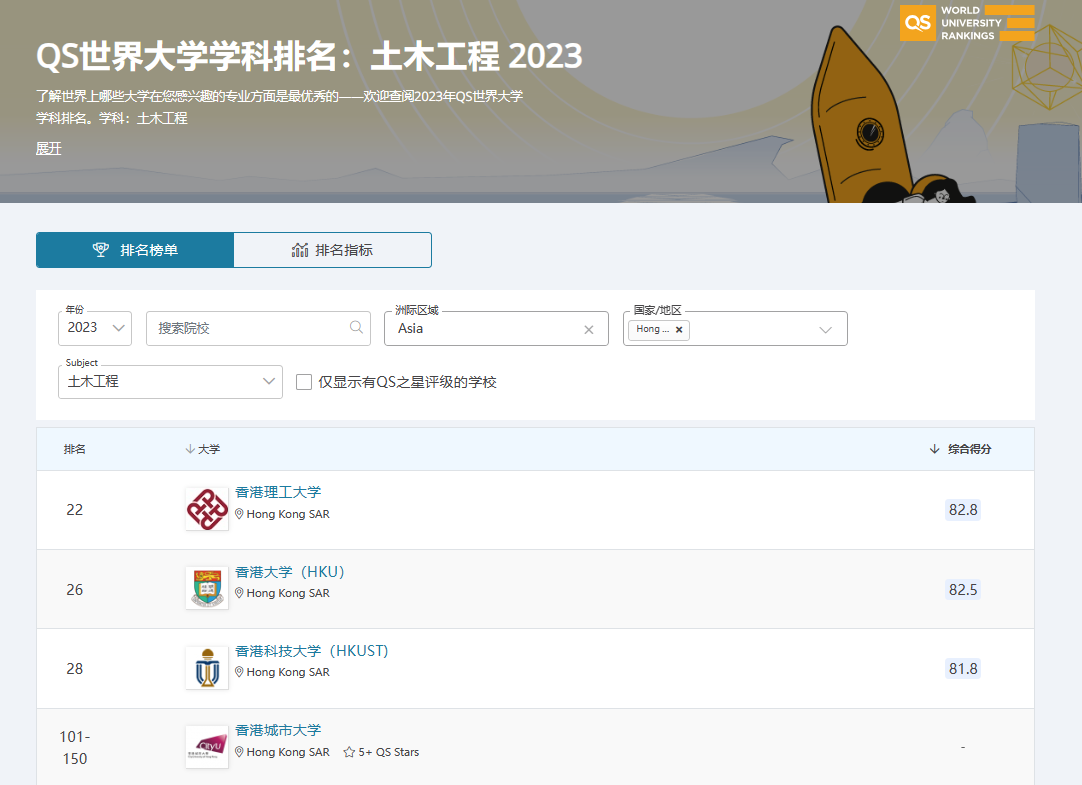Switch to the 排名榜单 tab
The height and width of the screenshot is (785, 1082).
point(135,250)
